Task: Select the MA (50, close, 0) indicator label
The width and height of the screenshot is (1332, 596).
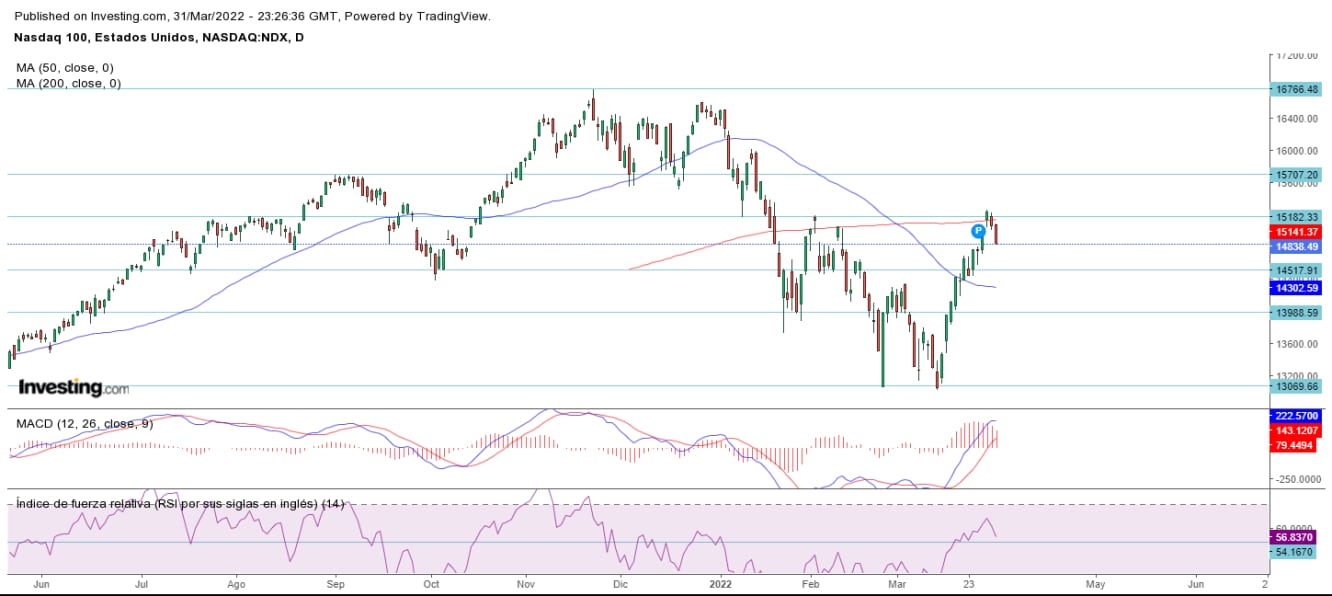Action: pyautogui.click(x=65, y=67)
